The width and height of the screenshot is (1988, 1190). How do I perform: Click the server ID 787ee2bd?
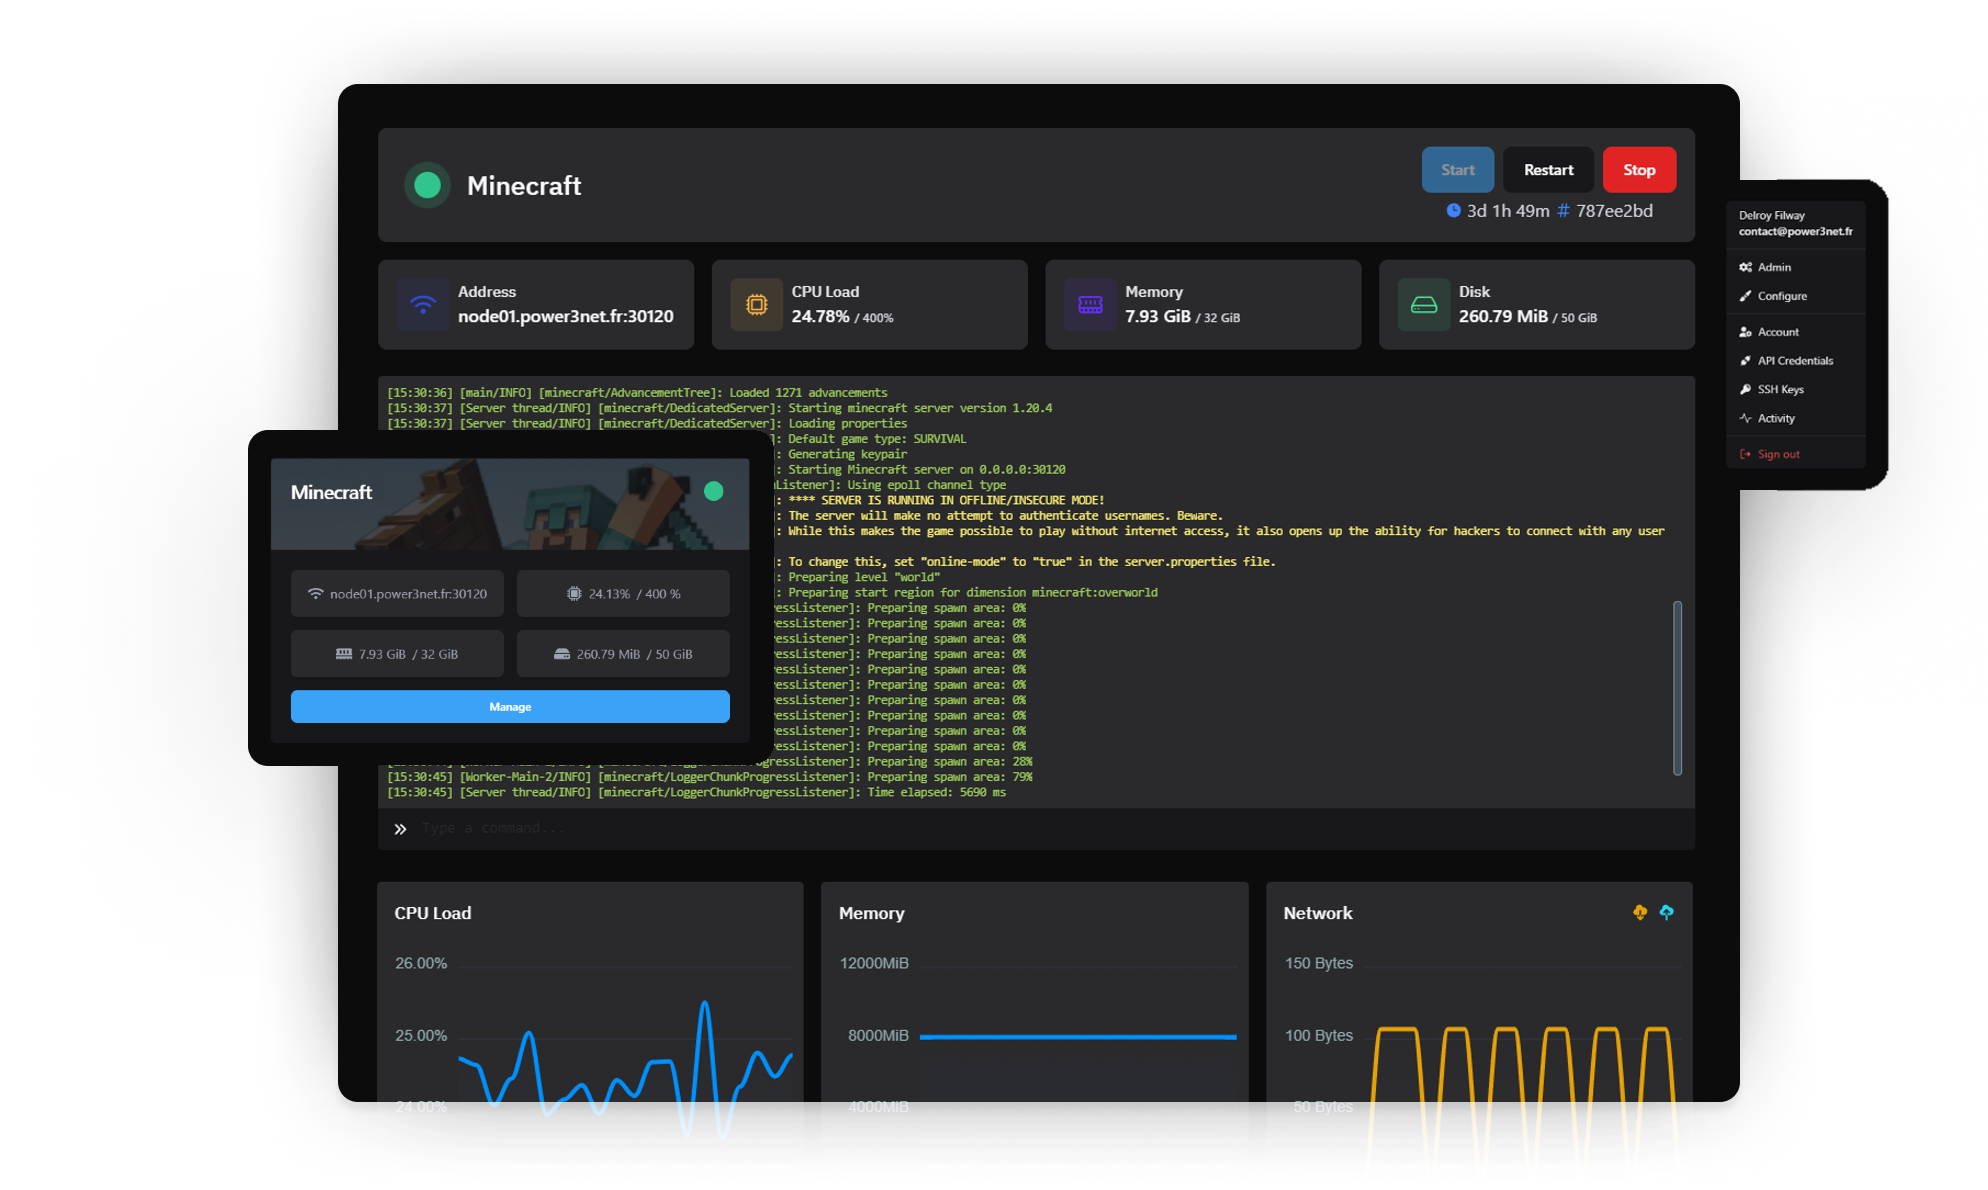pos(1614,211)
